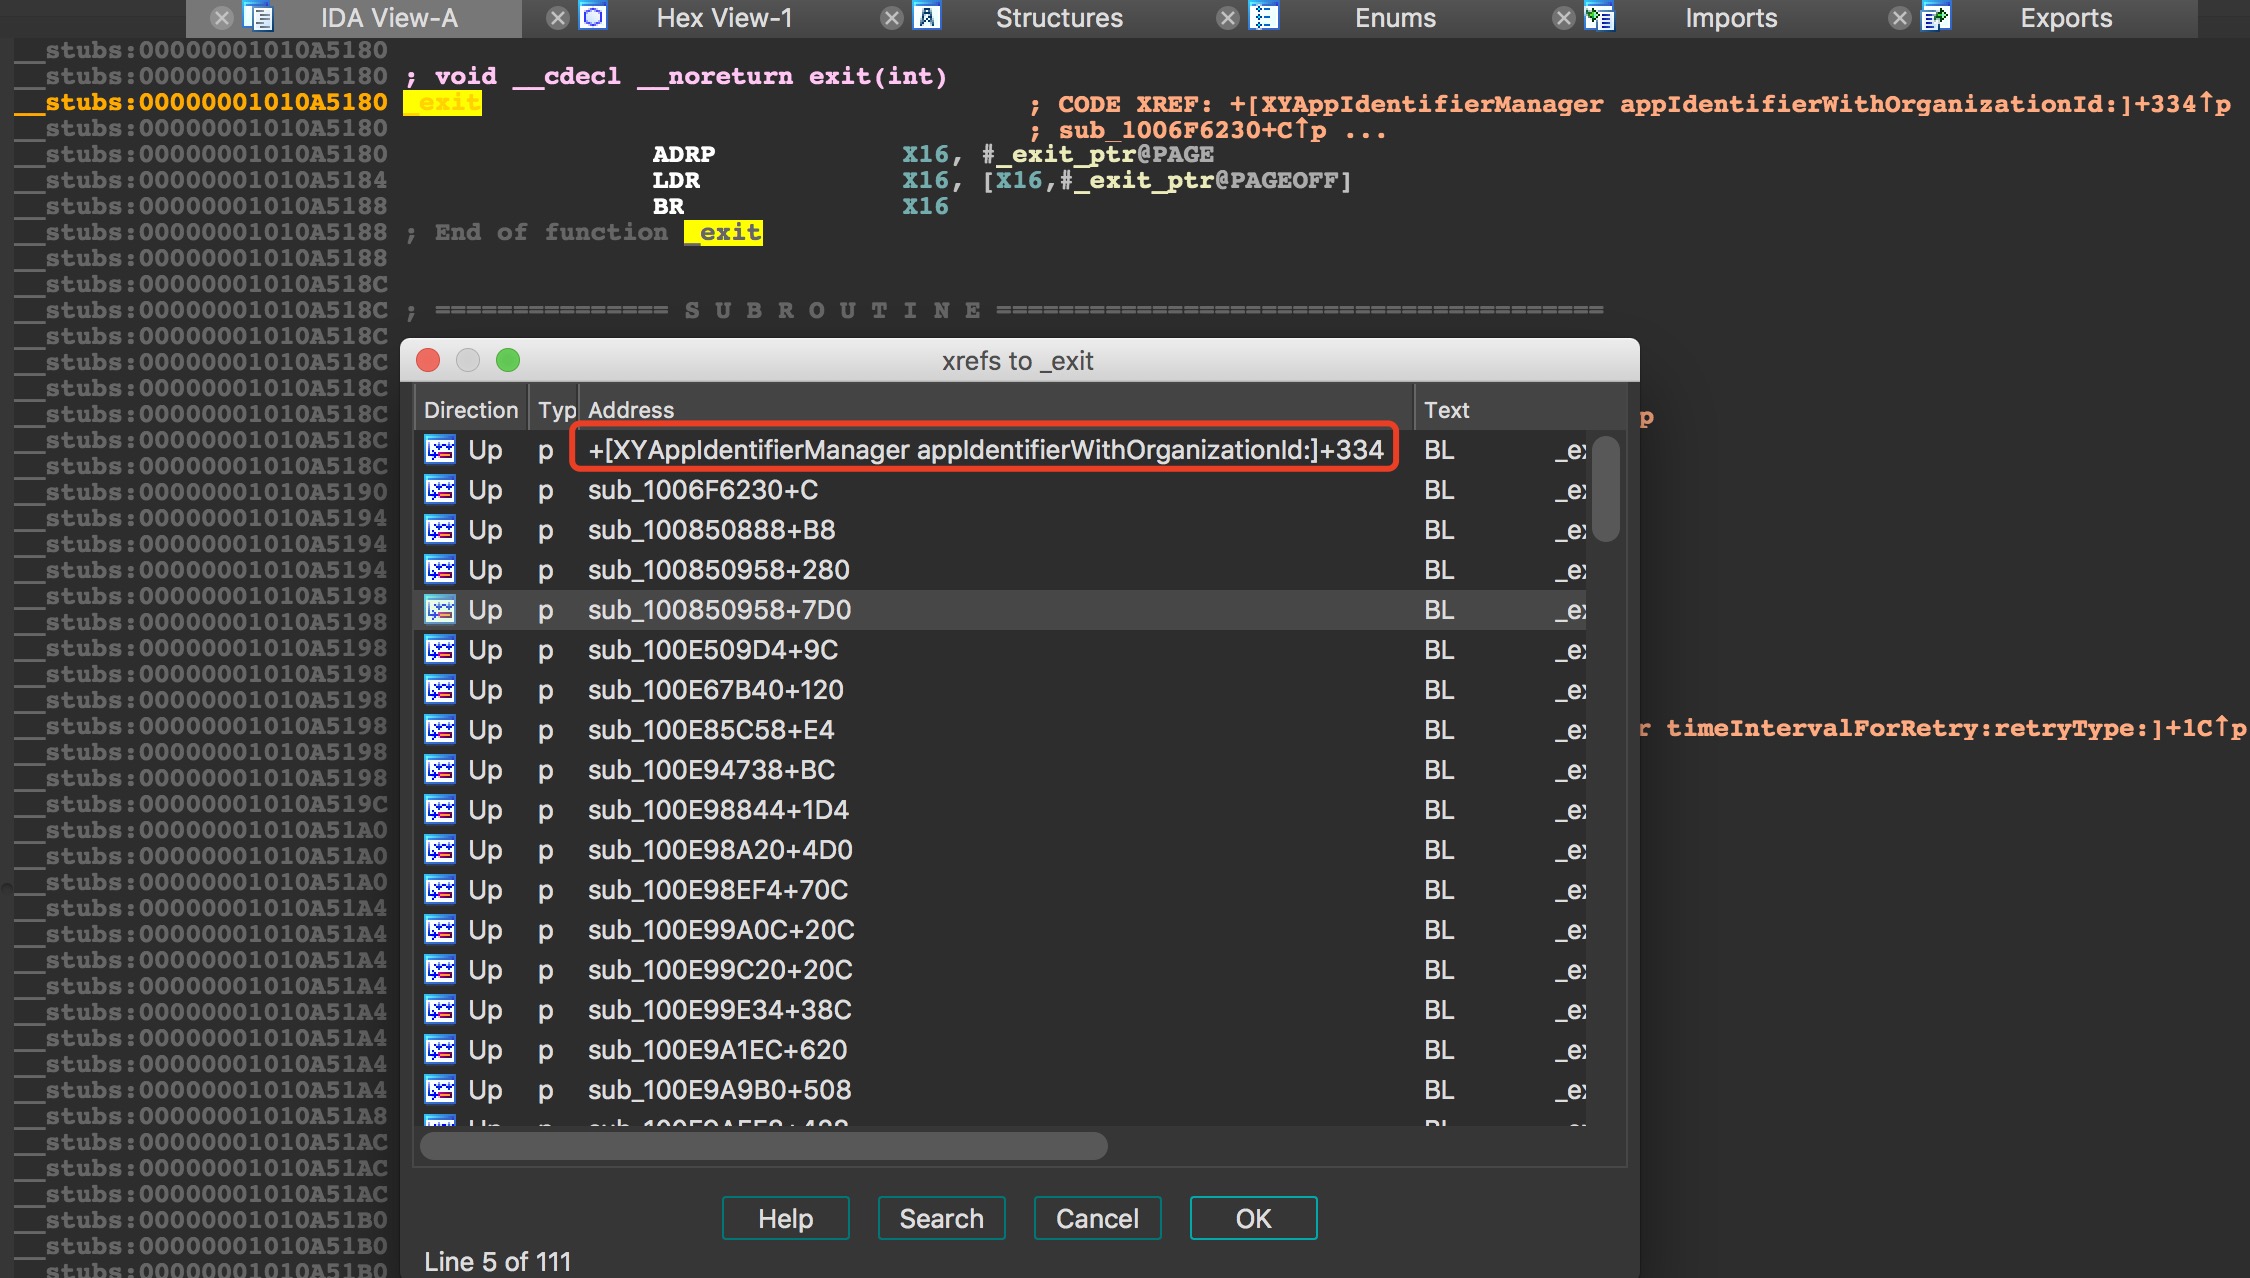Close the Structures tab
The height and width of the screenshot is (1278, 2250).
point(892,17)
